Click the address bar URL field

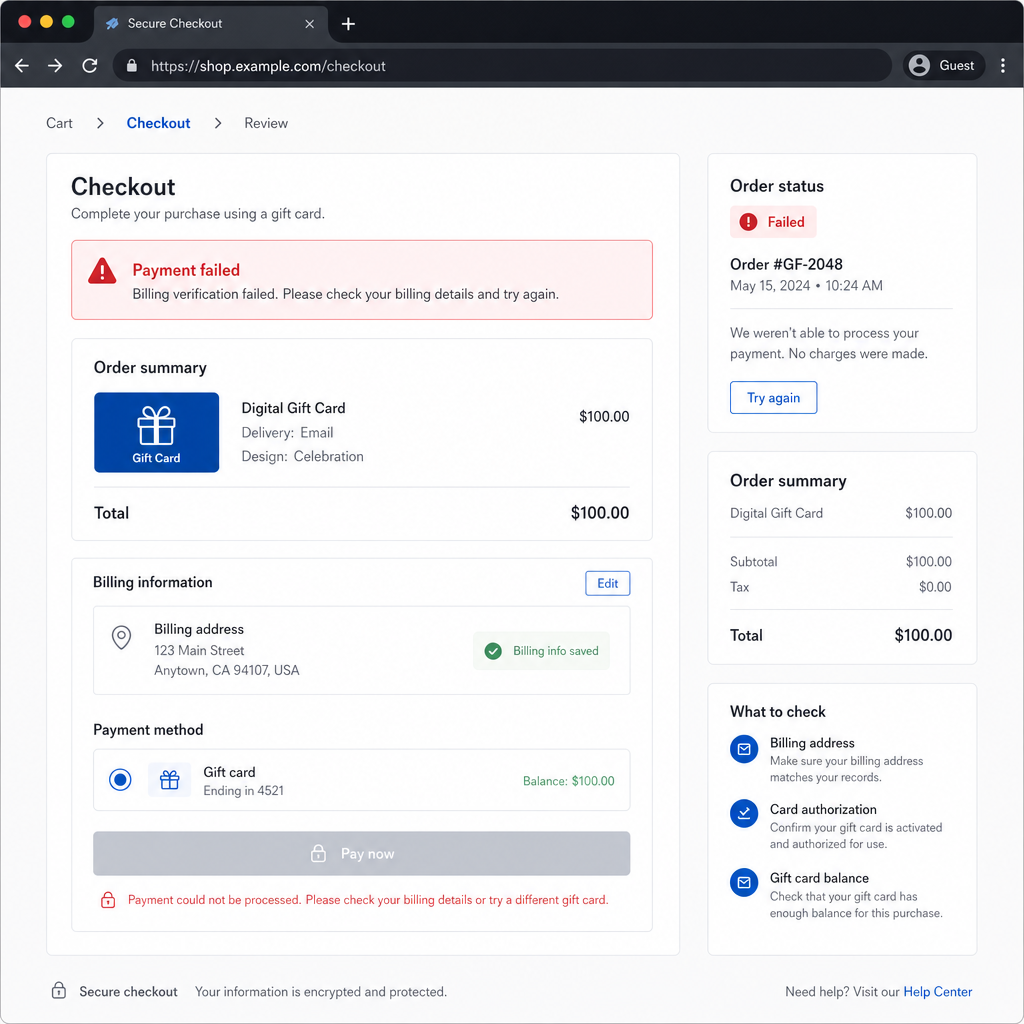tap(502, 66)
